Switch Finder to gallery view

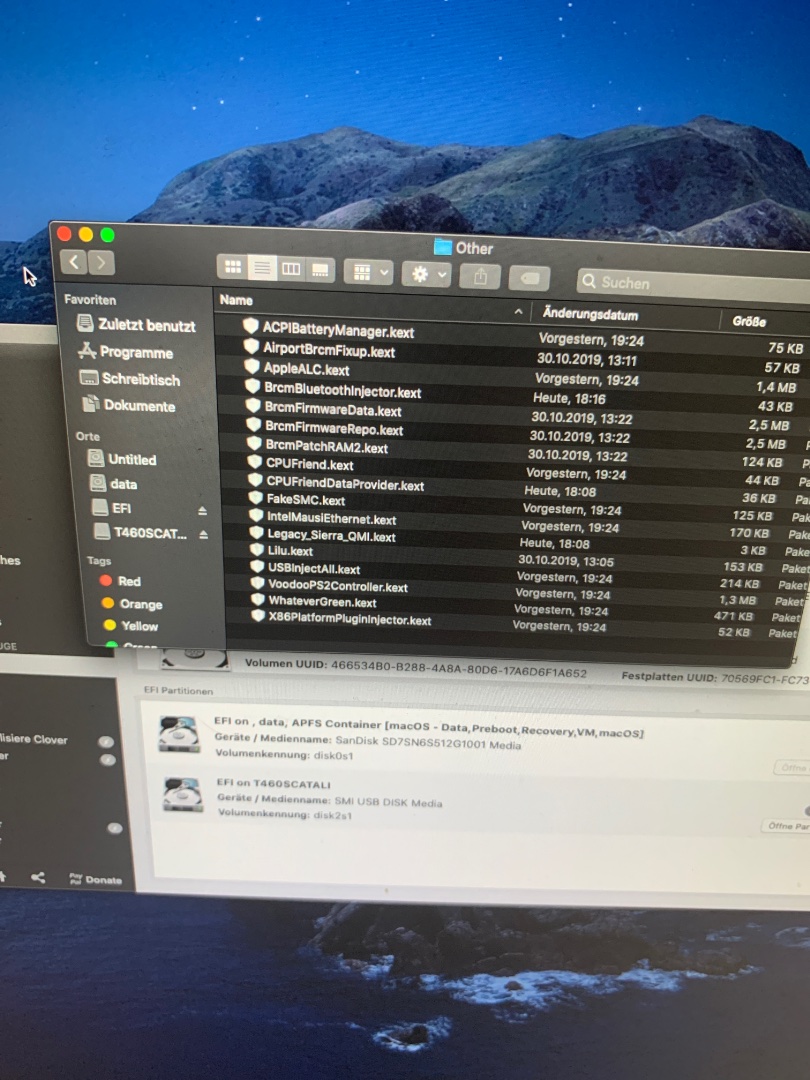tap(320, 270)
